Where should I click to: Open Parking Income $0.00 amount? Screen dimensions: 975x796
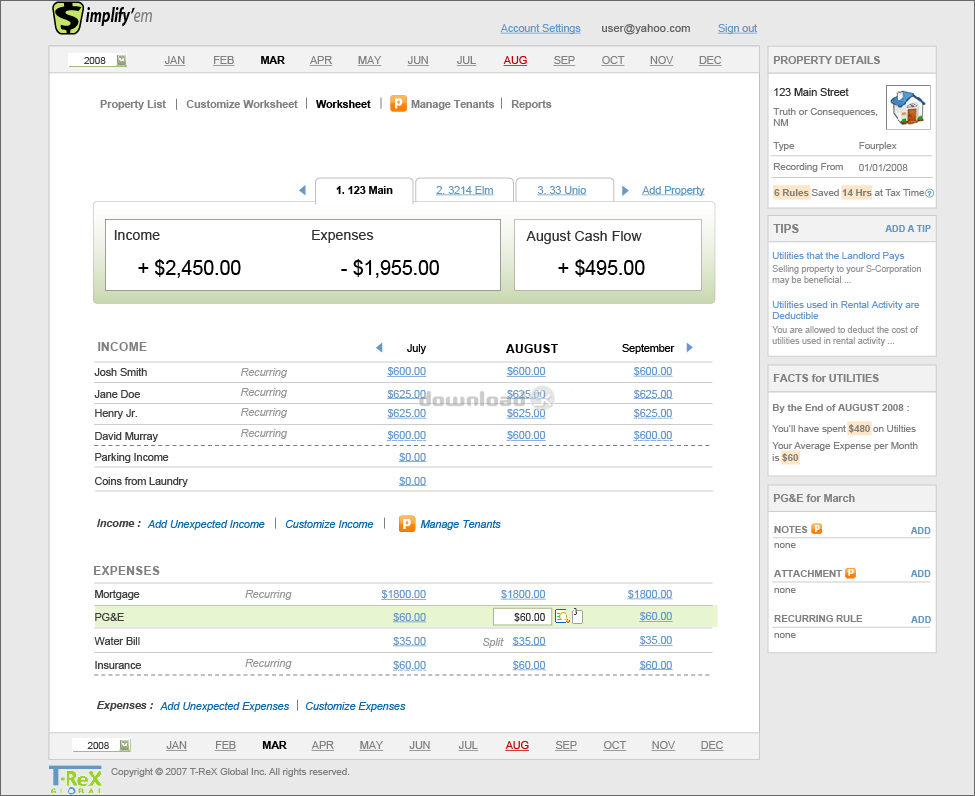[x=412, y=457]
